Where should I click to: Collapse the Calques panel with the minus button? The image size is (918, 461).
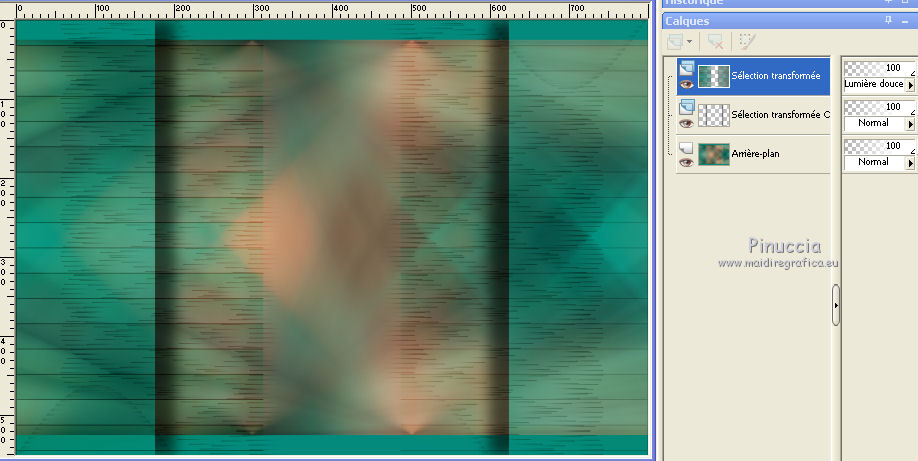click(x=905, y=21)
